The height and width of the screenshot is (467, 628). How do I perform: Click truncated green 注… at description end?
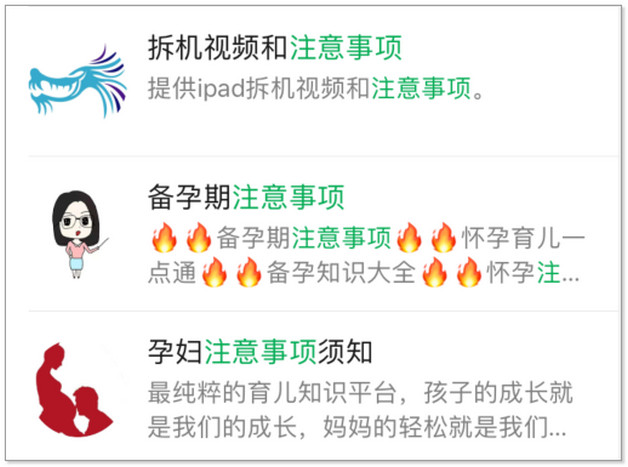(558, 273)
